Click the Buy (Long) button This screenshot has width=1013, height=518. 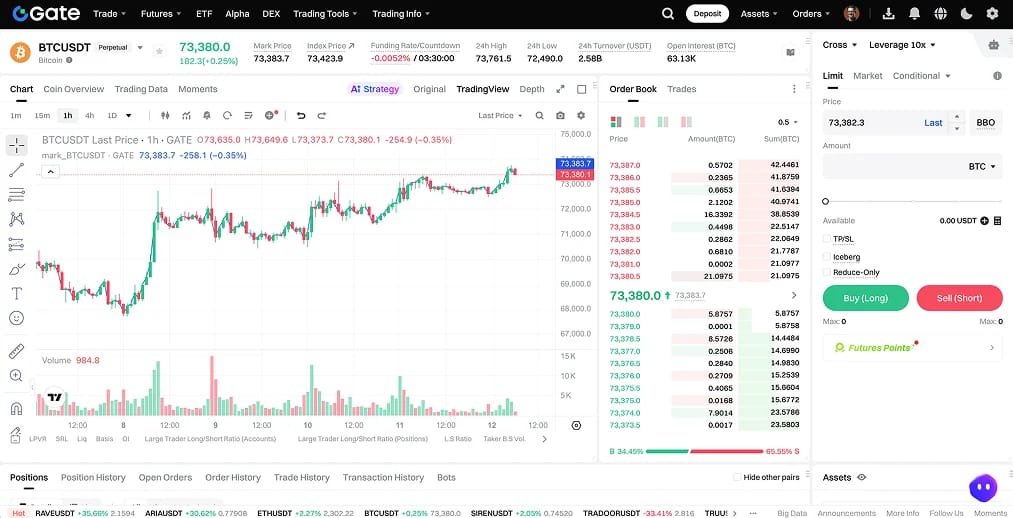866,298
